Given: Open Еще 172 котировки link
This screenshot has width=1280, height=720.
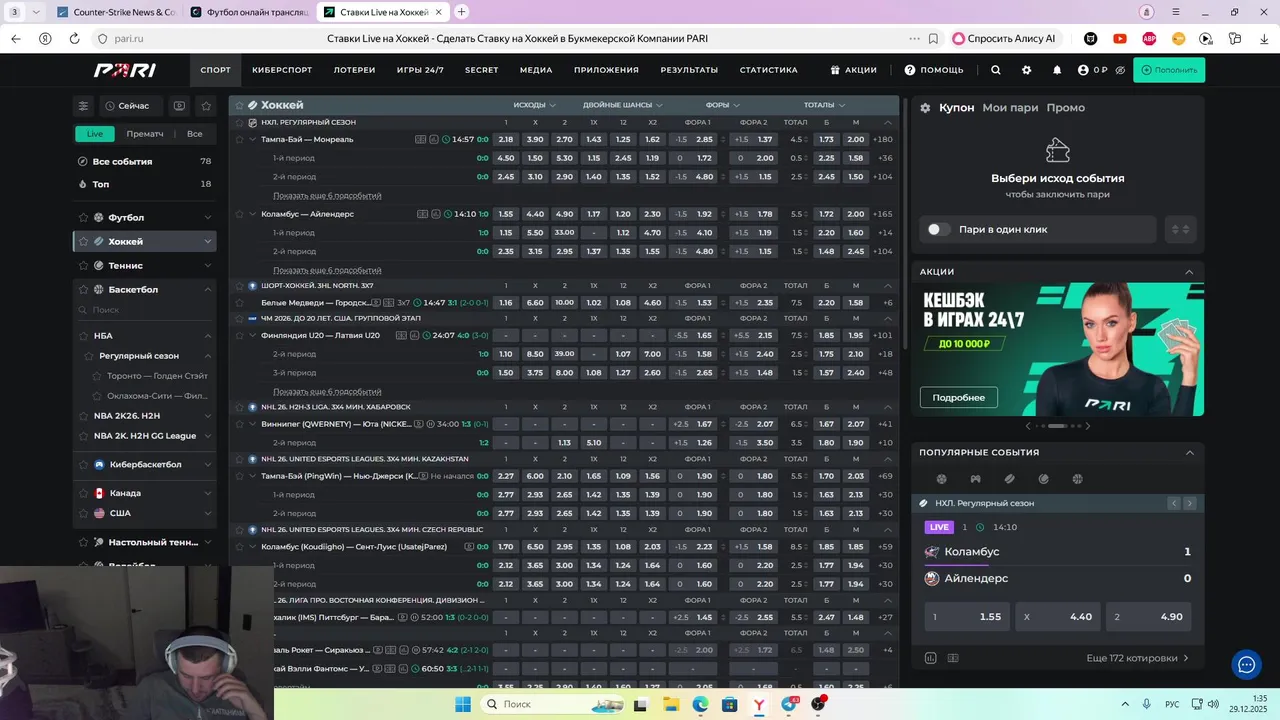Looking at the screenshot, I should click(x=1138, y=658).
